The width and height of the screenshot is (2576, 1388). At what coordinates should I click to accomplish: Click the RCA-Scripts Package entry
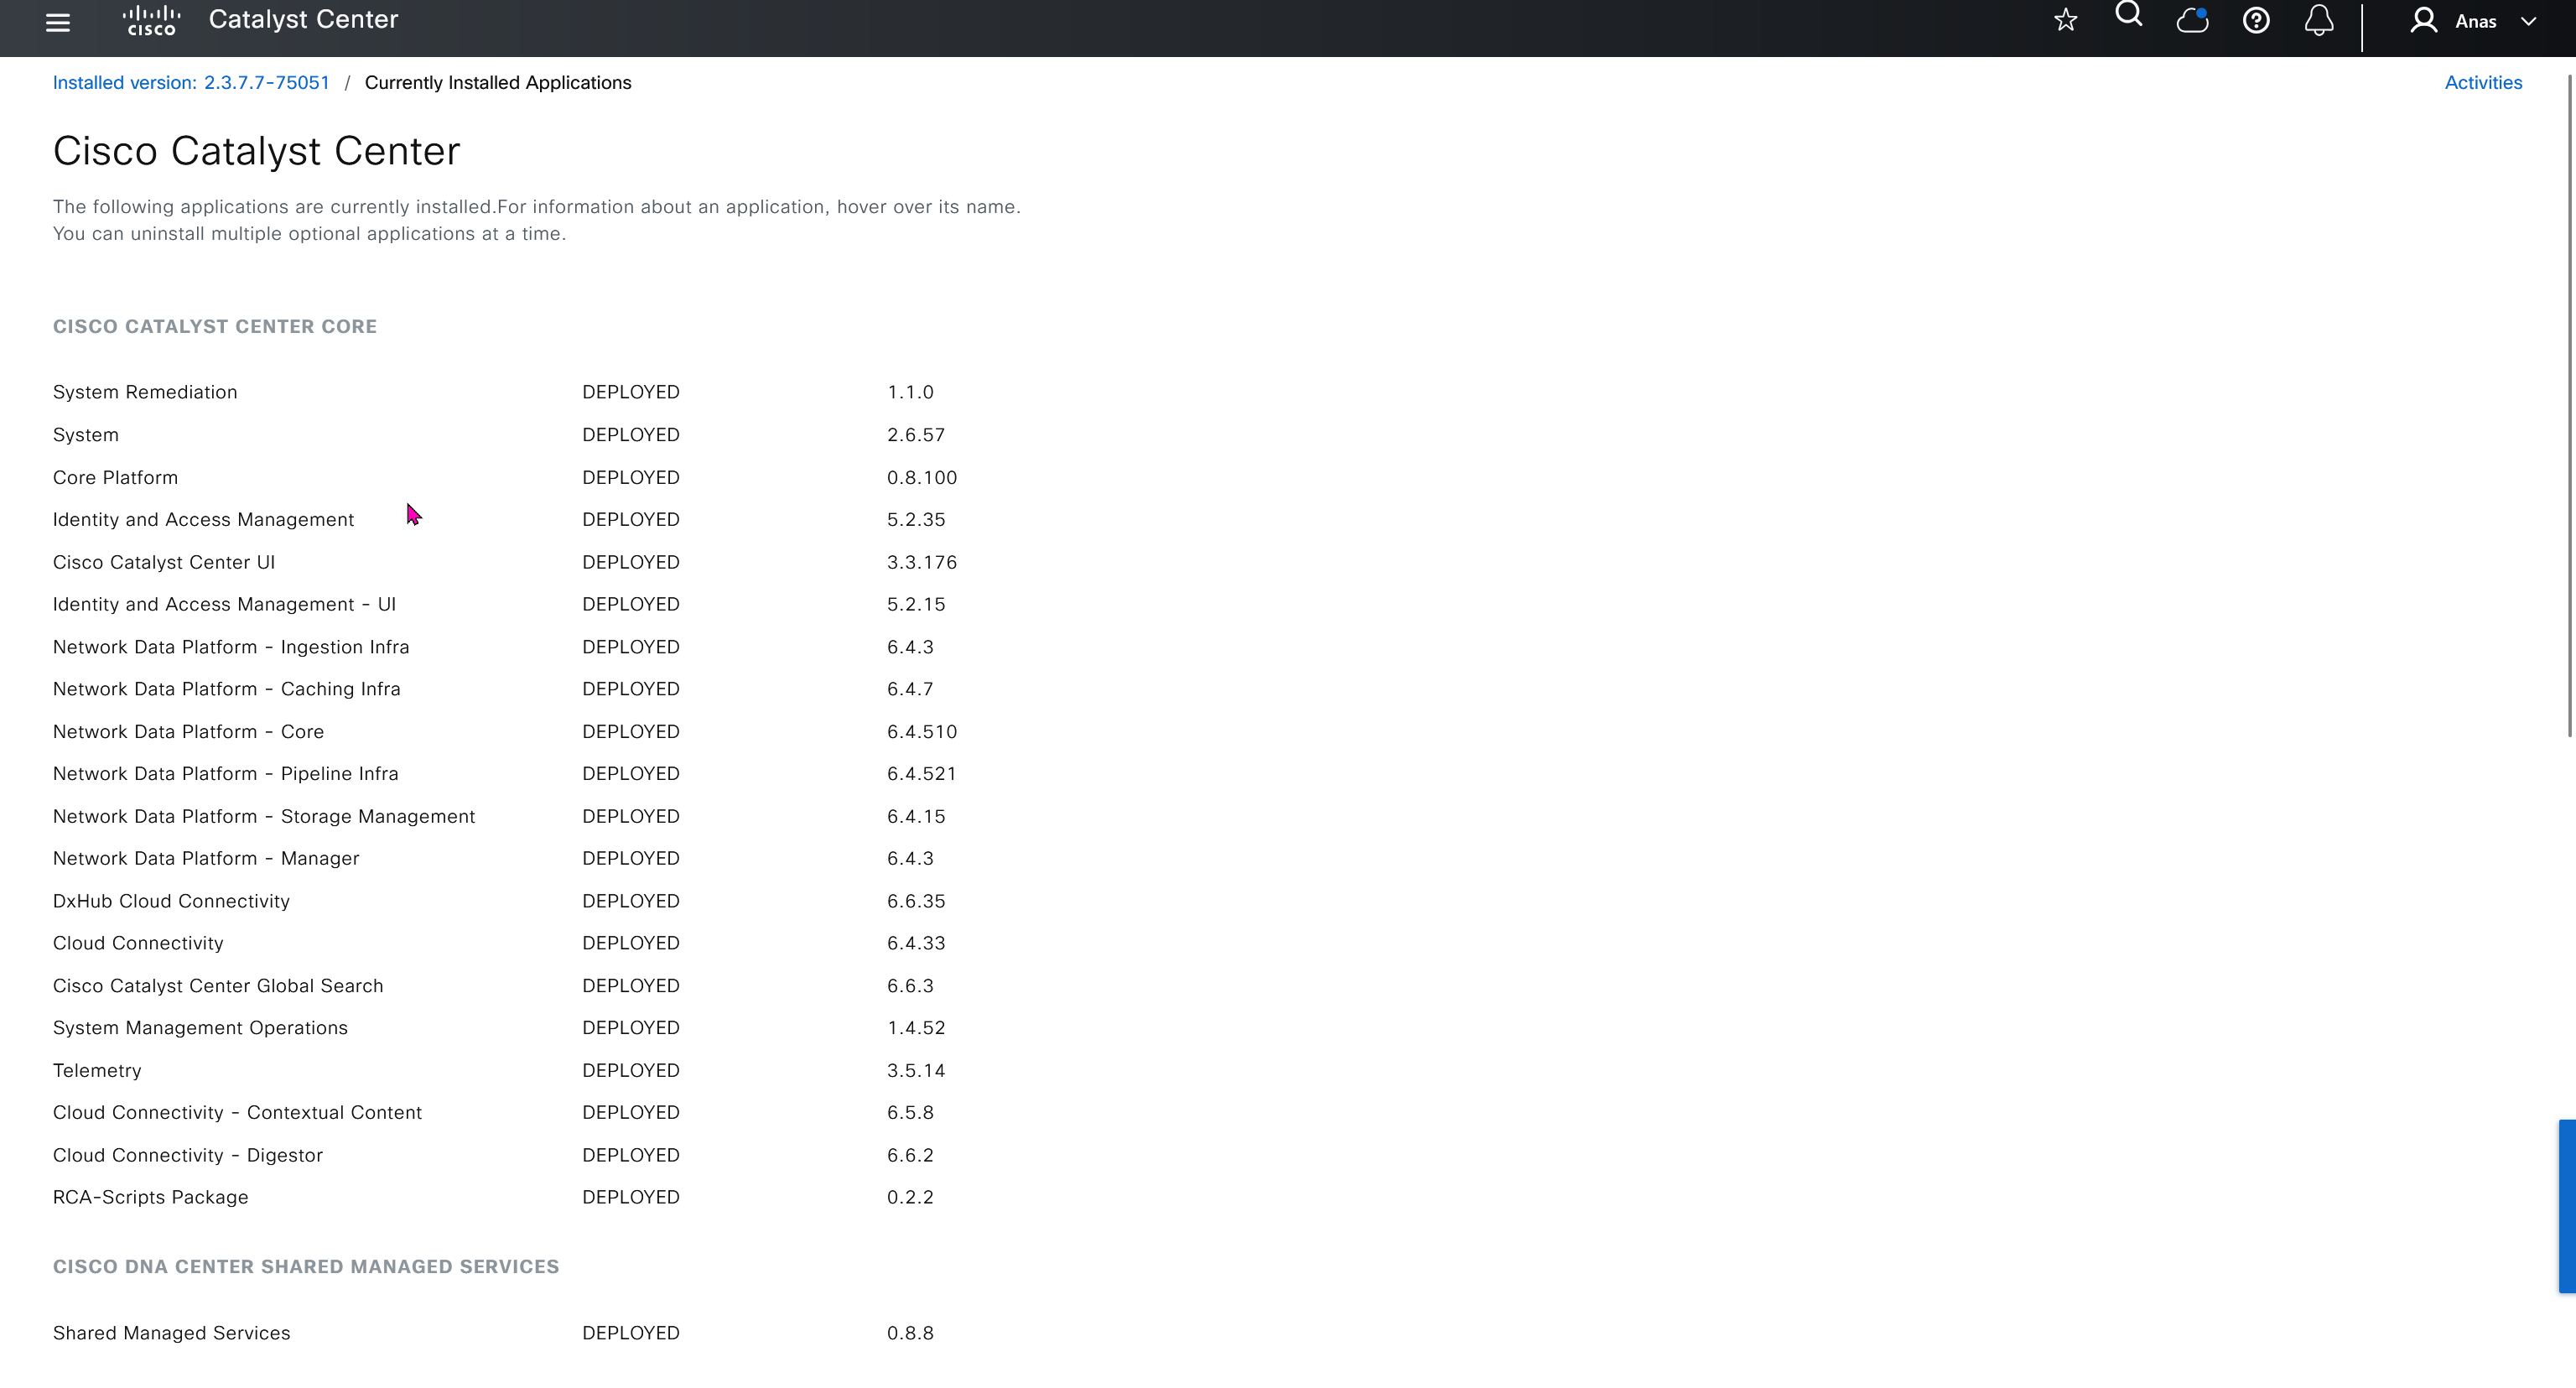(150, 1198)
